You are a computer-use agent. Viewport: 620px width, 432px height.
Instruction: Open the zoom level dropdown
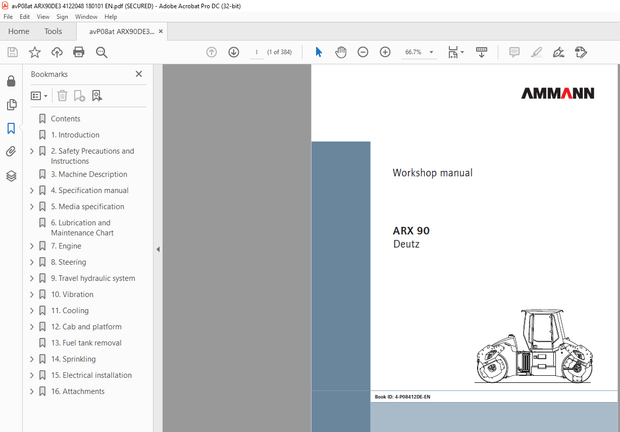click(x=431, y=52)
